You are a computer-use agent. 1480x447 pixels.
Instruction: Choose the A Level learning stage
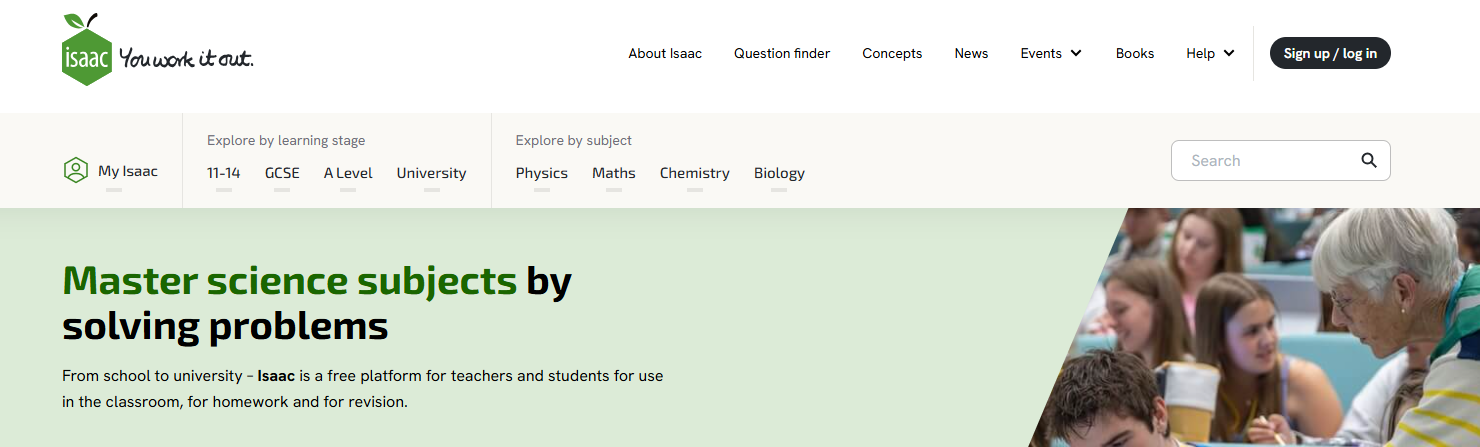(x=348, y=173)
